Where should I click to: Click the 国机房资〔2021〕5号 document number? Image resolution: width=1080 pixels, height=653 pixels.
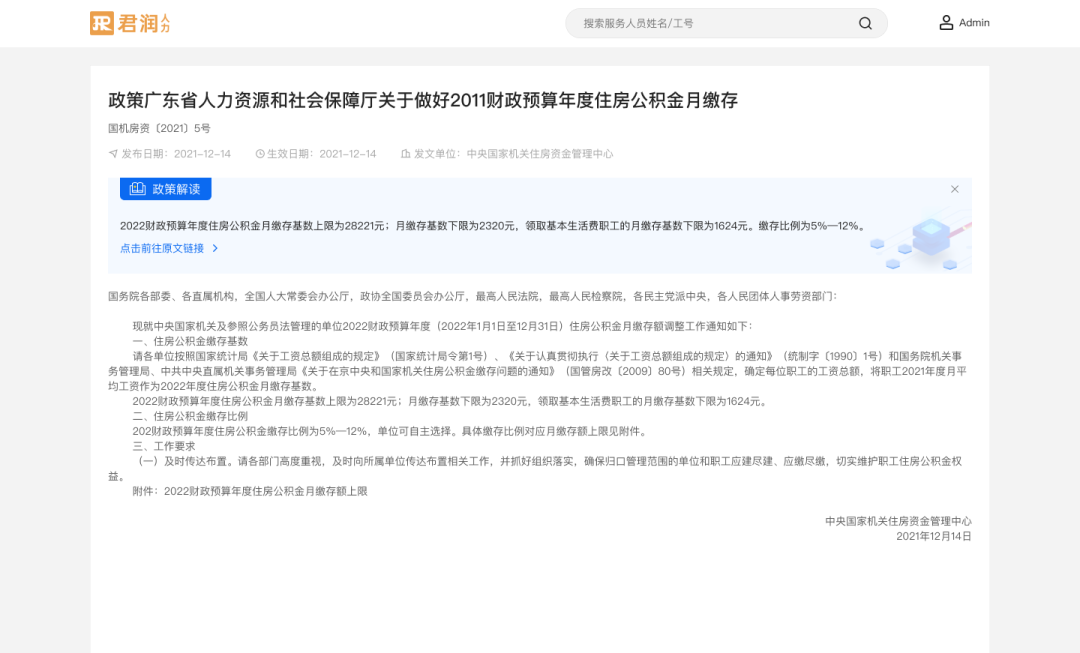click(x=161, y=128)
